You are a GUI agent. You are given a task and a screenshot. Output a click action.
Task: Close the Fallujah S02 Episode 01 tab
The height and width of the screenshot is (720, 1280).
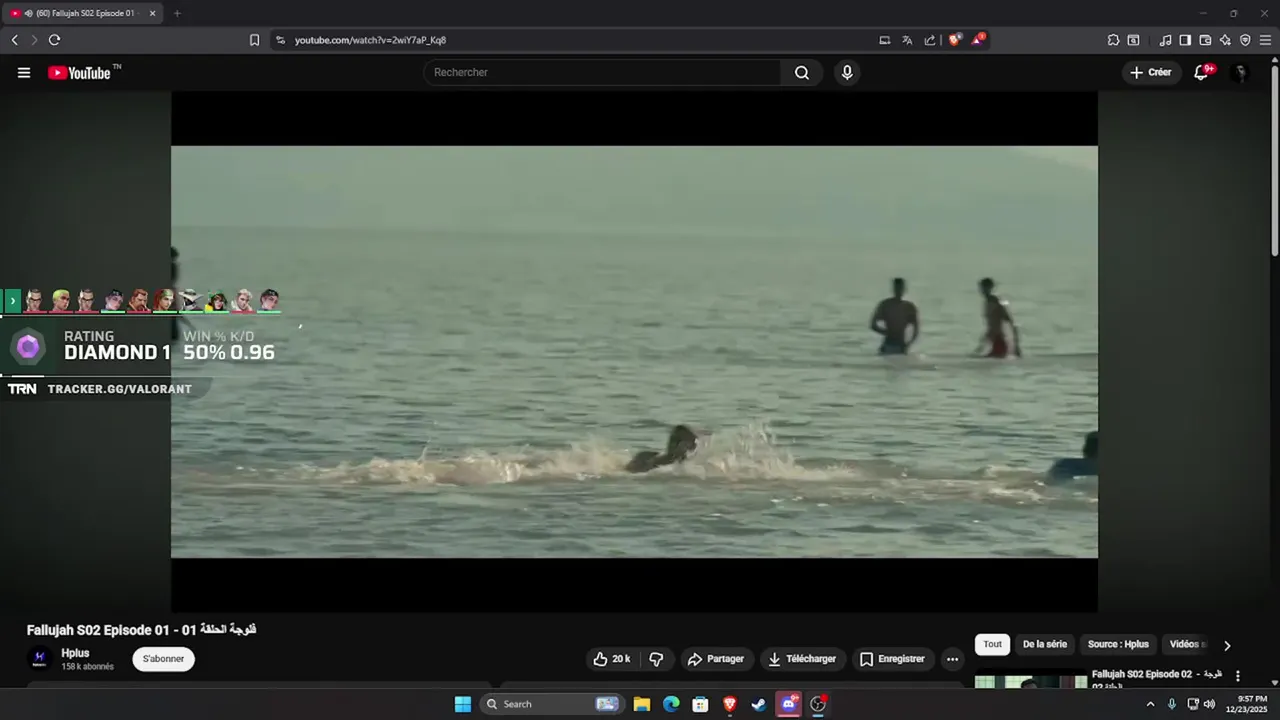152,13
